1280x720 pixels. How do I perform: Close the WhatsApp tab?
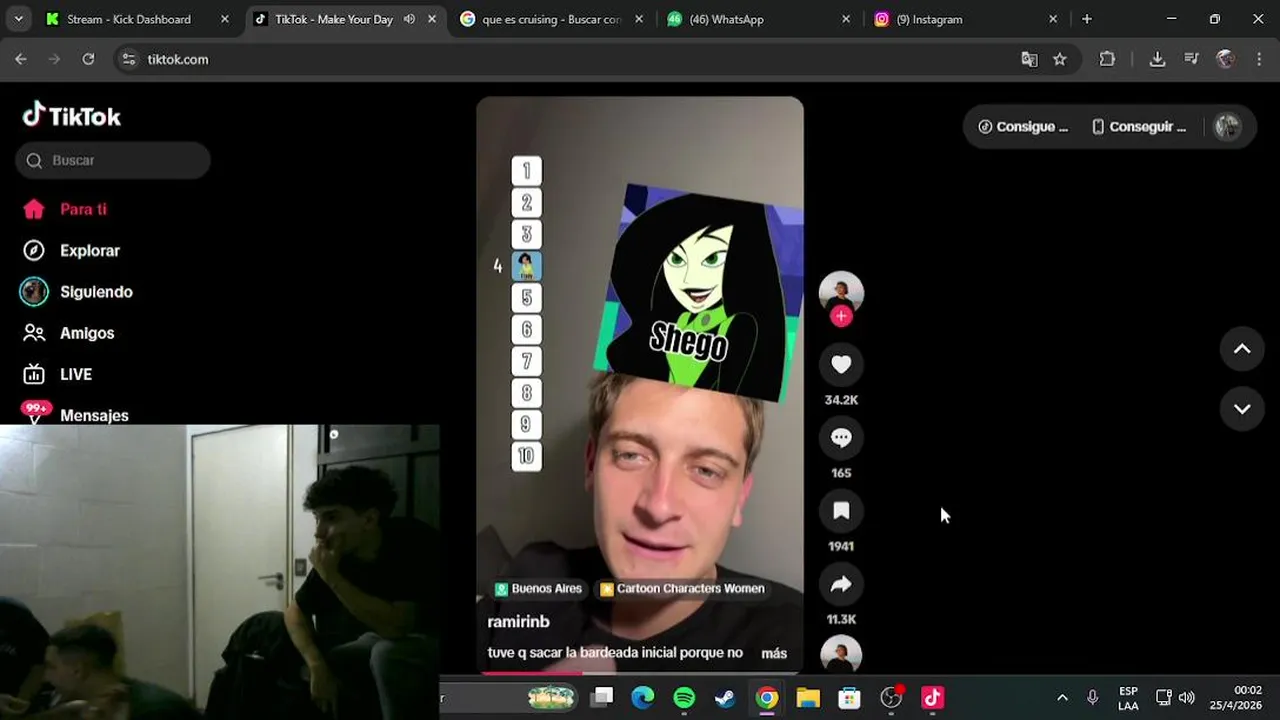pyautogui.click(x=846, y=19)
